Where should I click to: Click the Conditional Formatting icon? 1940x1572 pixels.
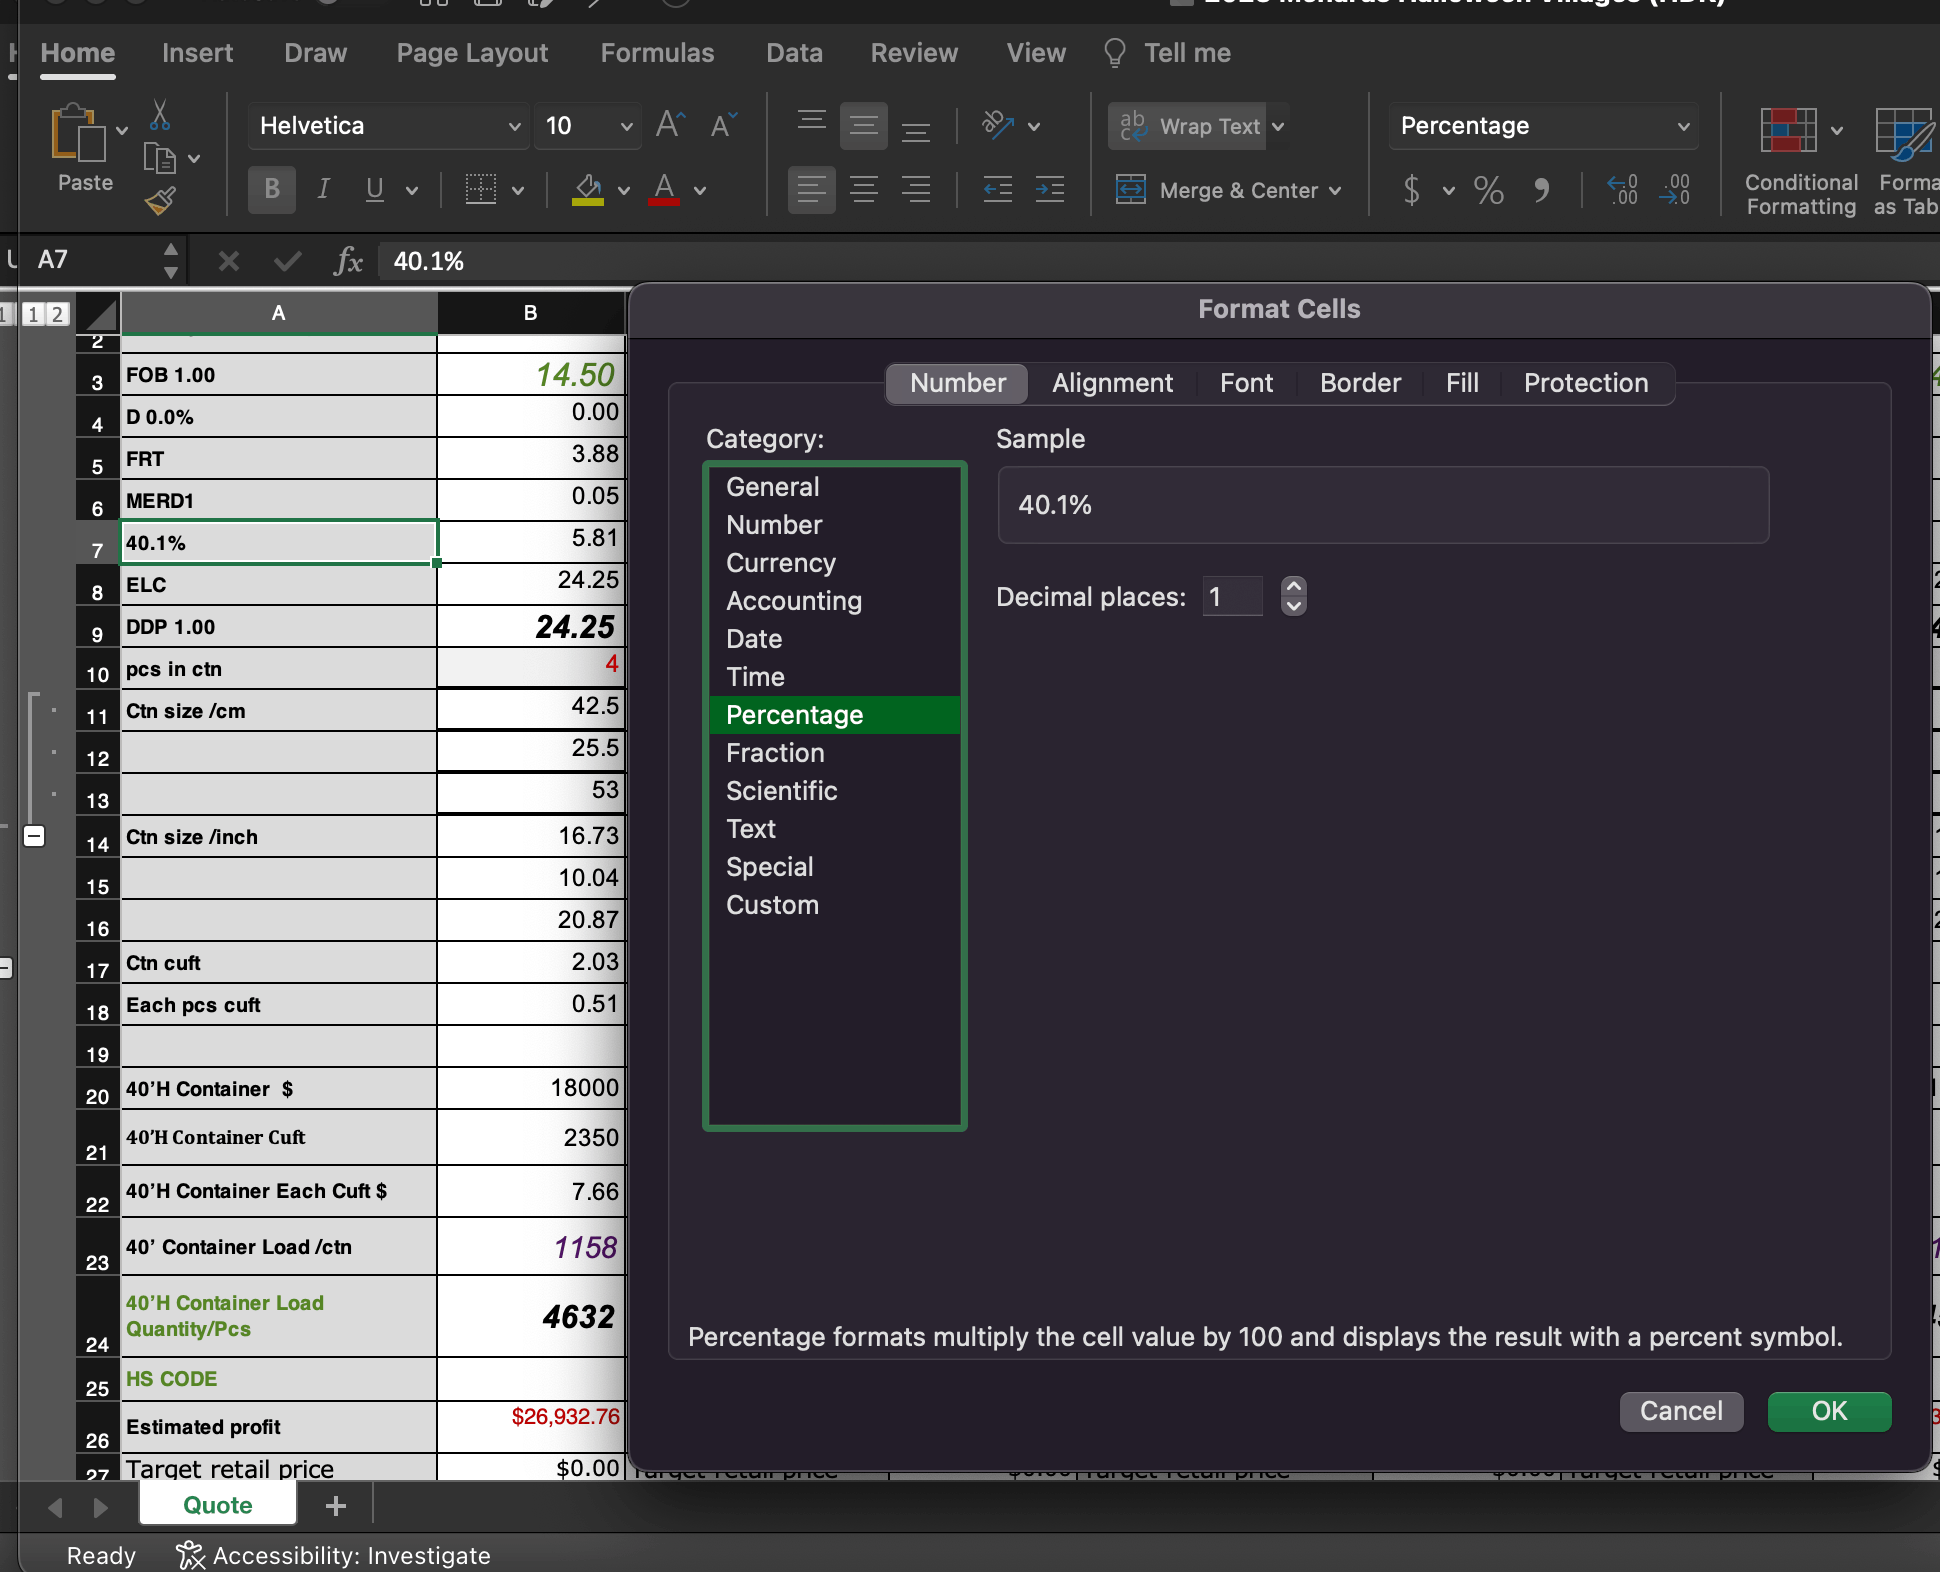tap(1788, 130)
